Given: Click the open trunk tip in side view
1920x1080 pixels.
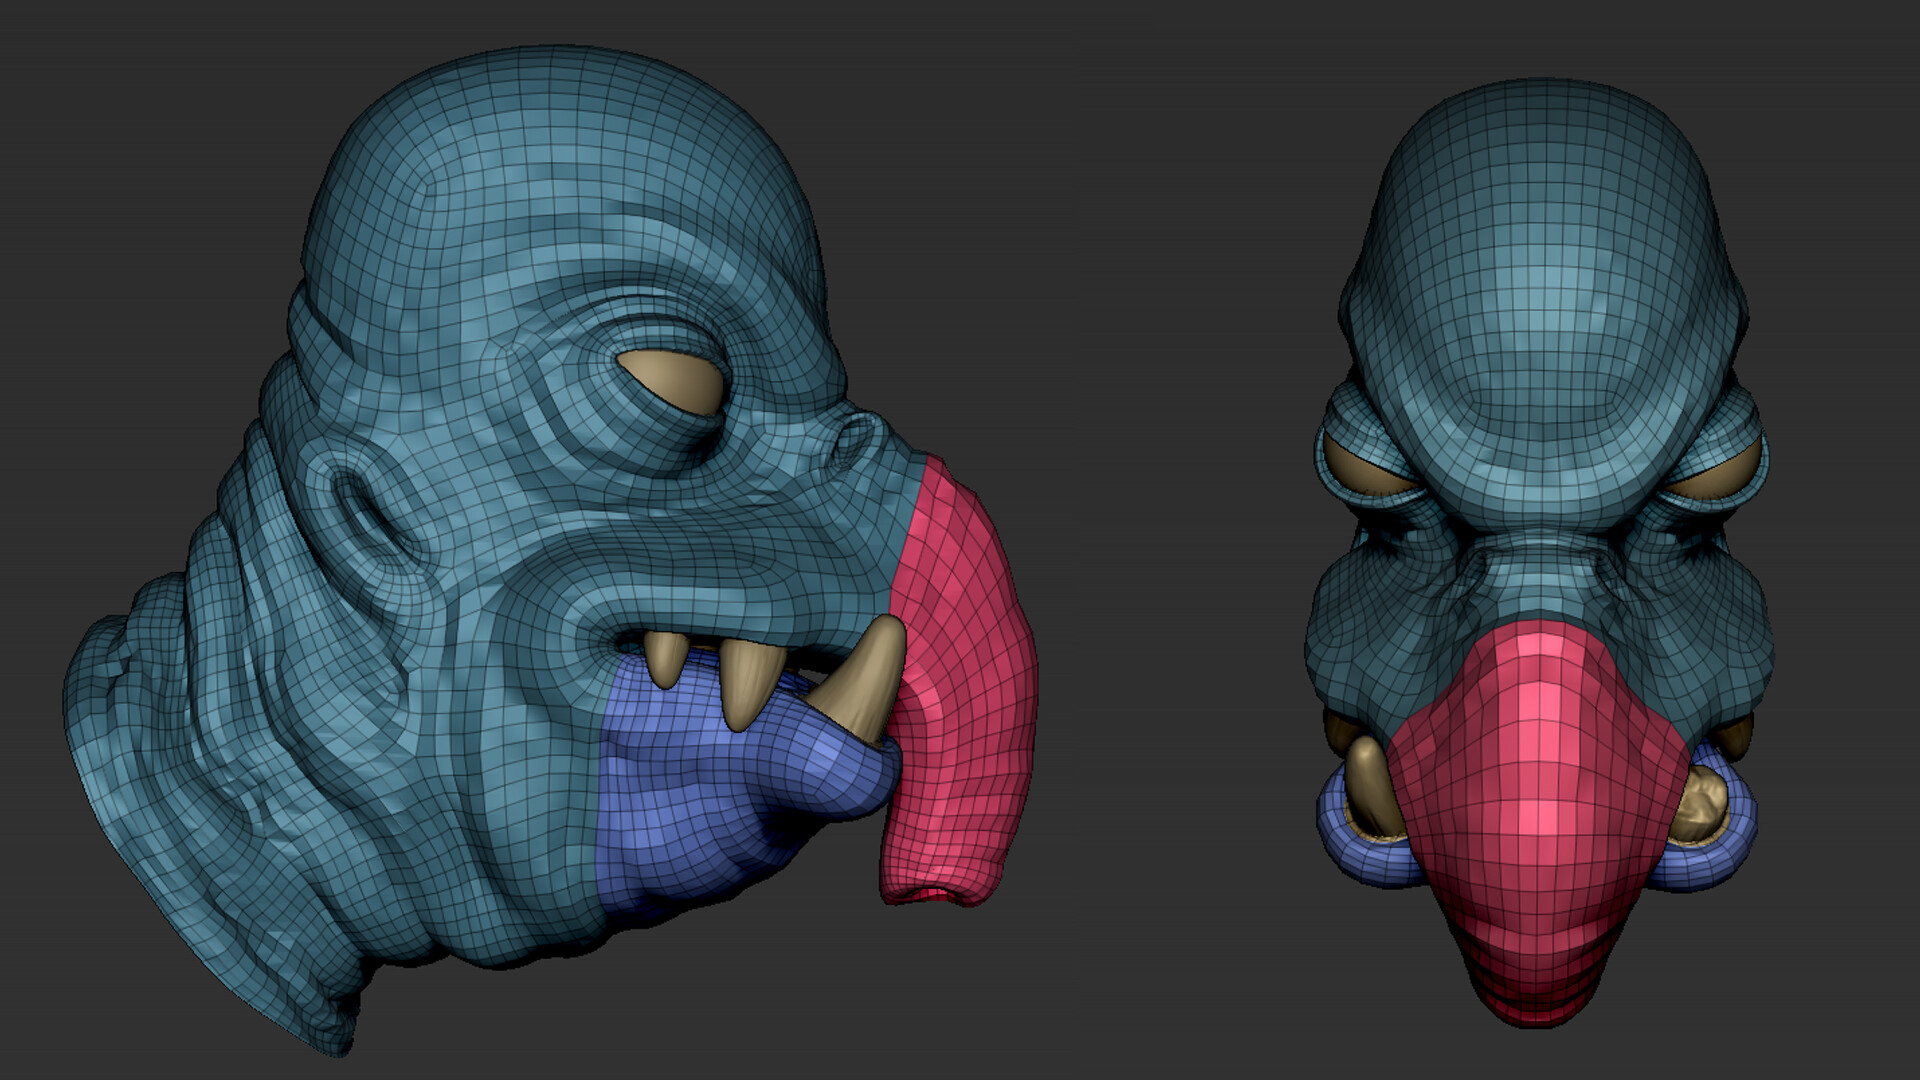Looking at the screenshot, I should click(935, 893).
